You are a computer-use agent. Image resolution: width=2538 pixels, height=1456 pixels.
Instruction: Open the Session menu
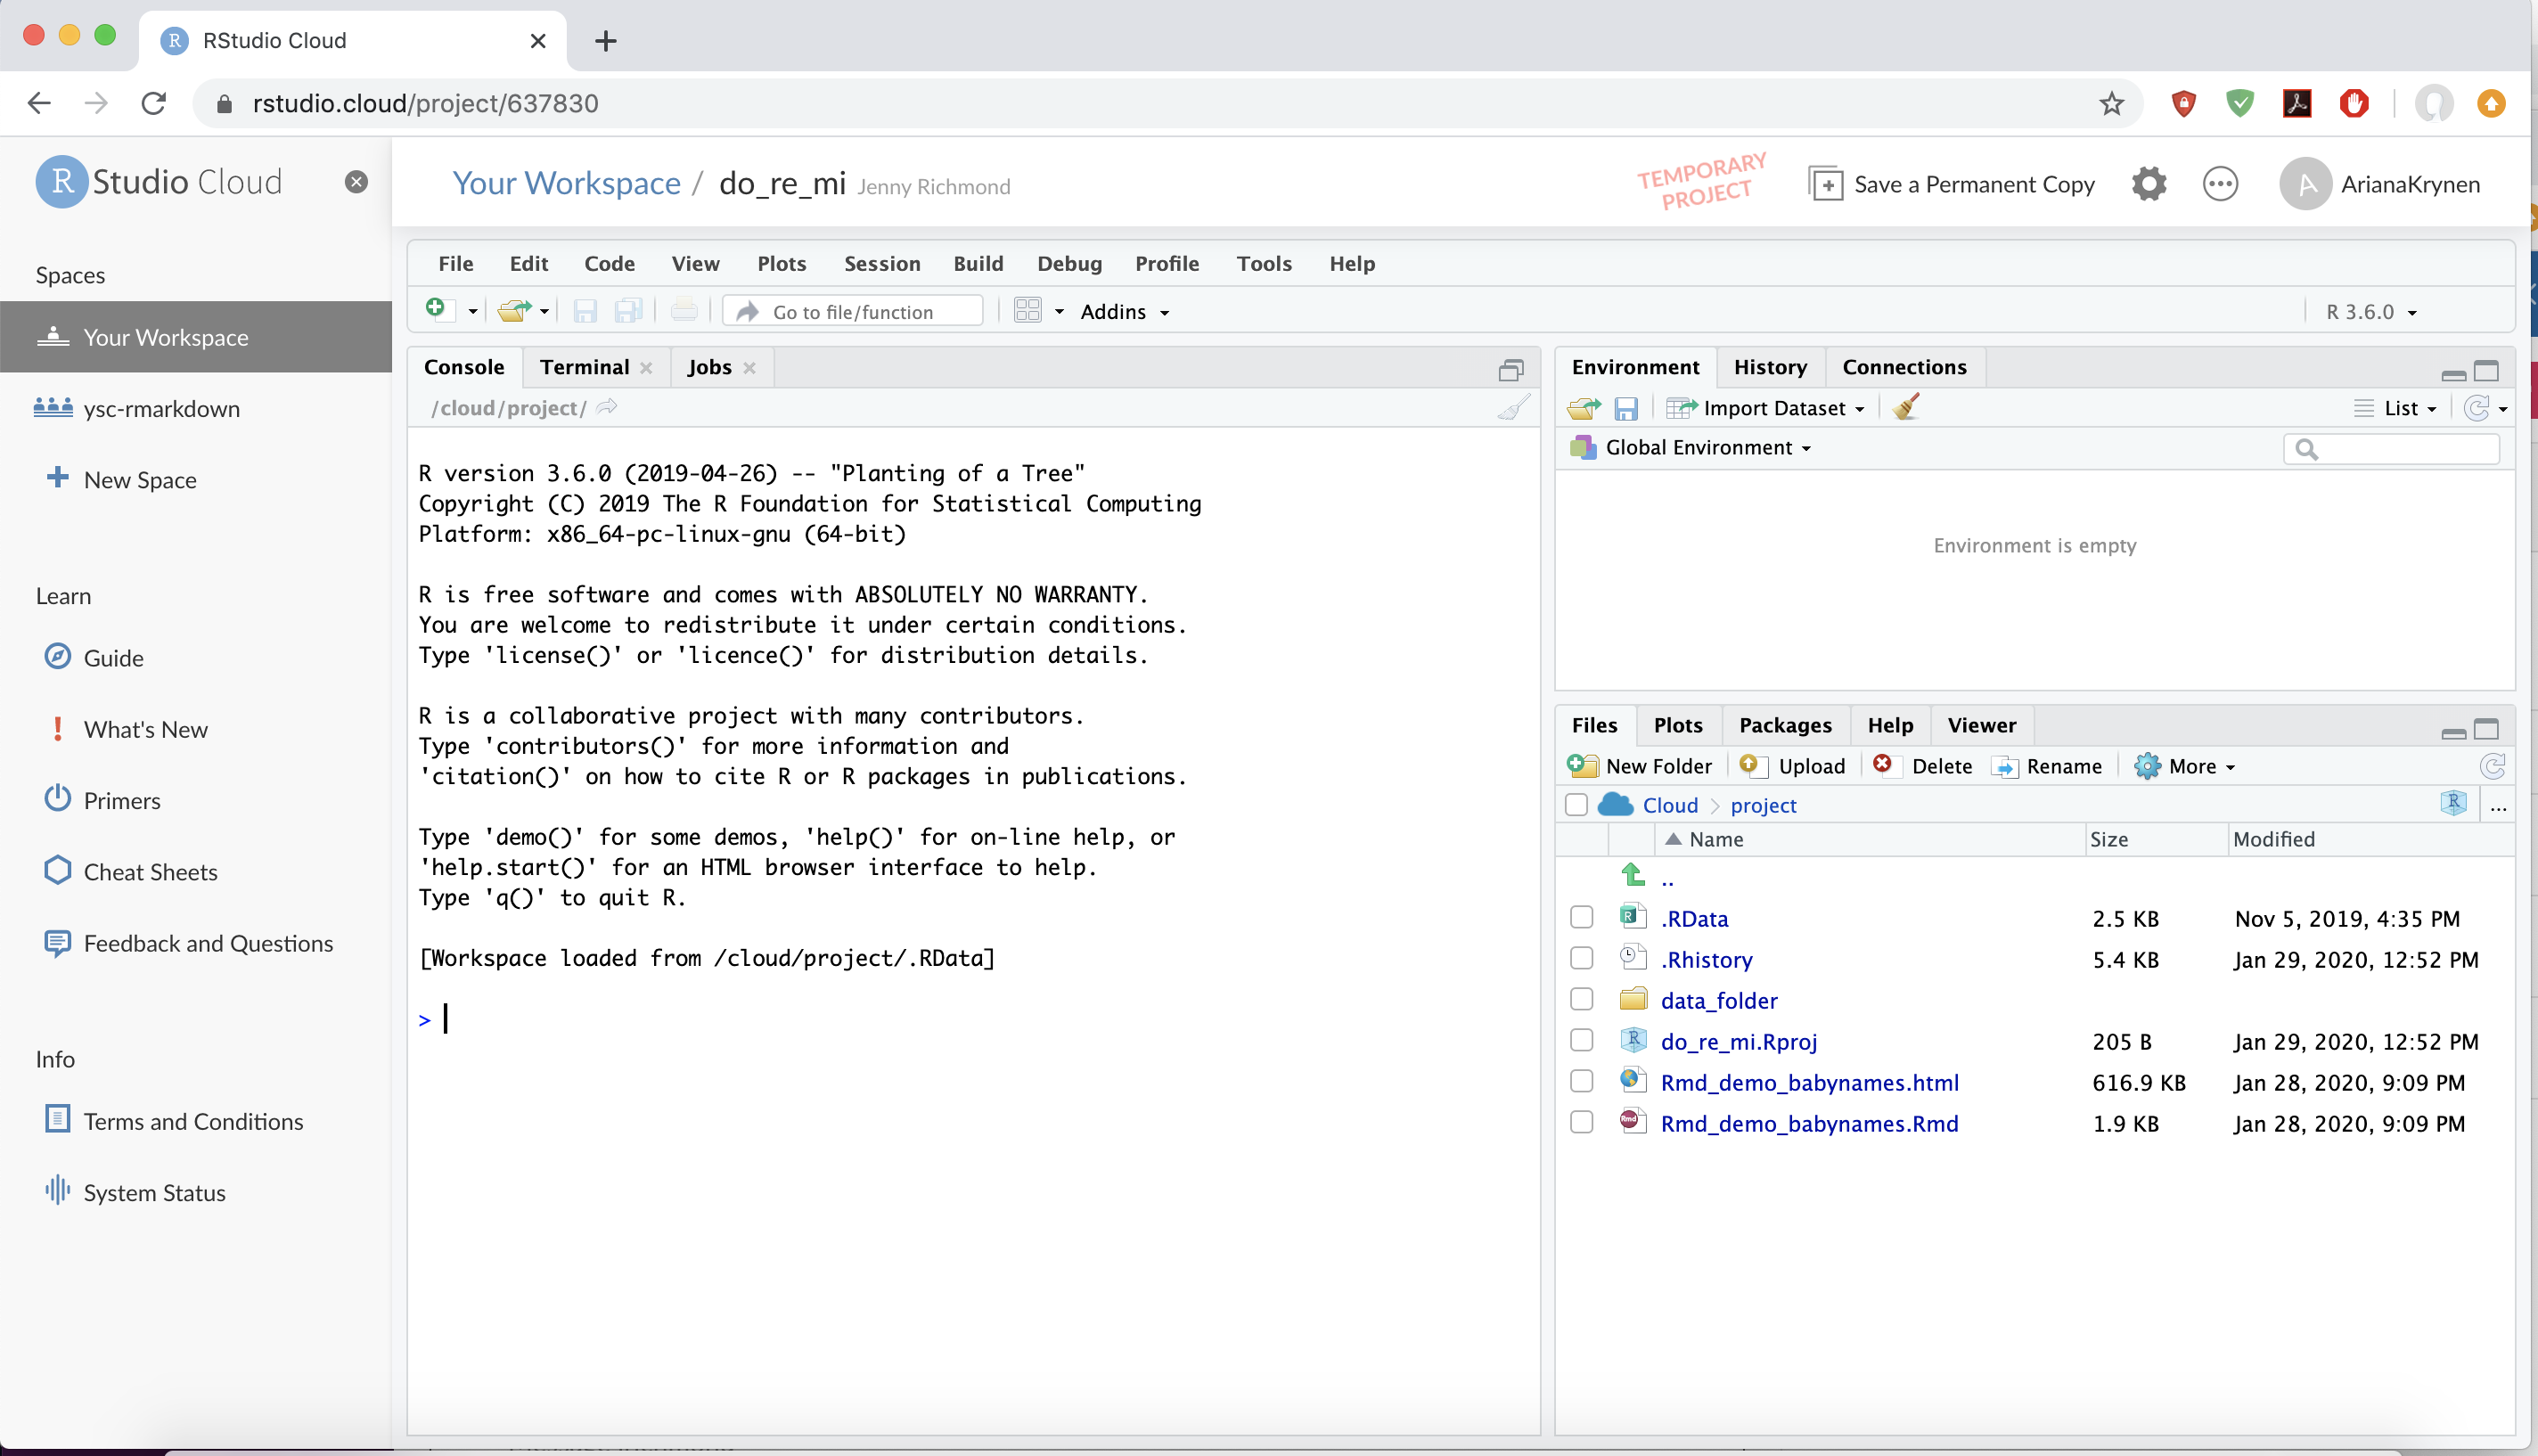pos(881,264)
